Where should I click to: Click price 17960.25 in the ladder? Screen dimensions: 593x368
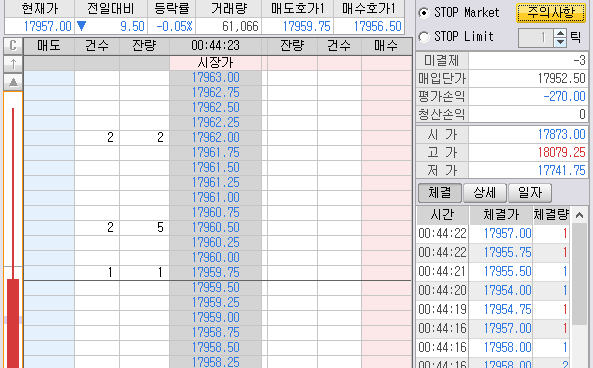pyautogui.click(x=216, y=243)
